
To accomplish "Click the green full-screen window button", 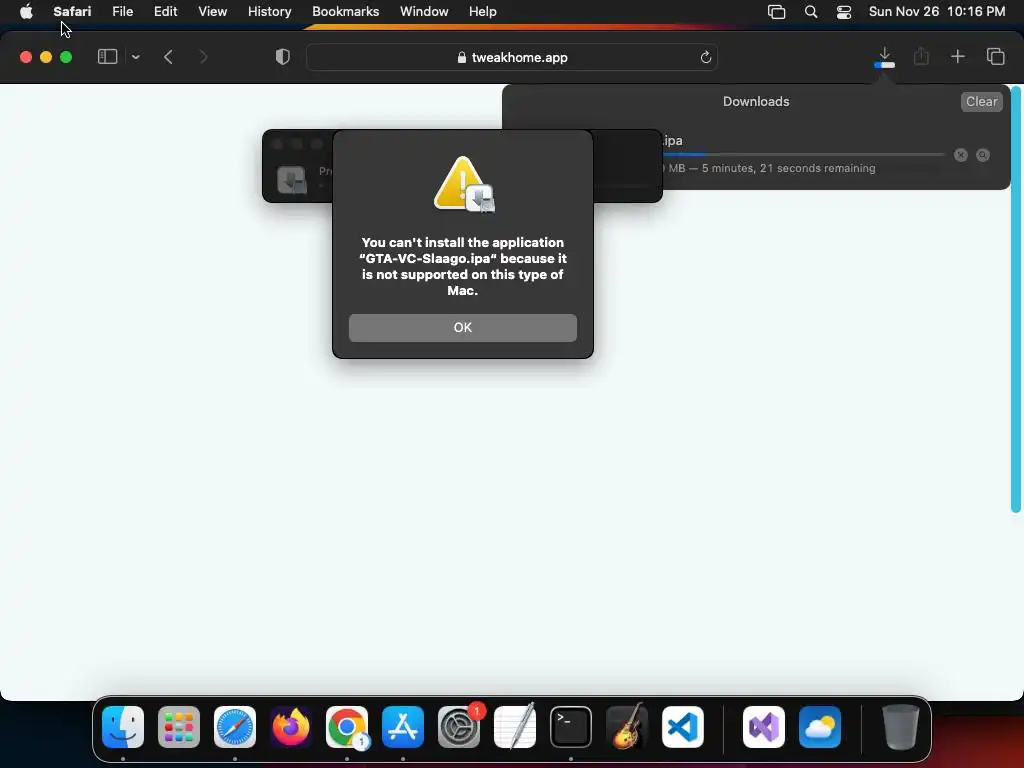I will 66,57.
